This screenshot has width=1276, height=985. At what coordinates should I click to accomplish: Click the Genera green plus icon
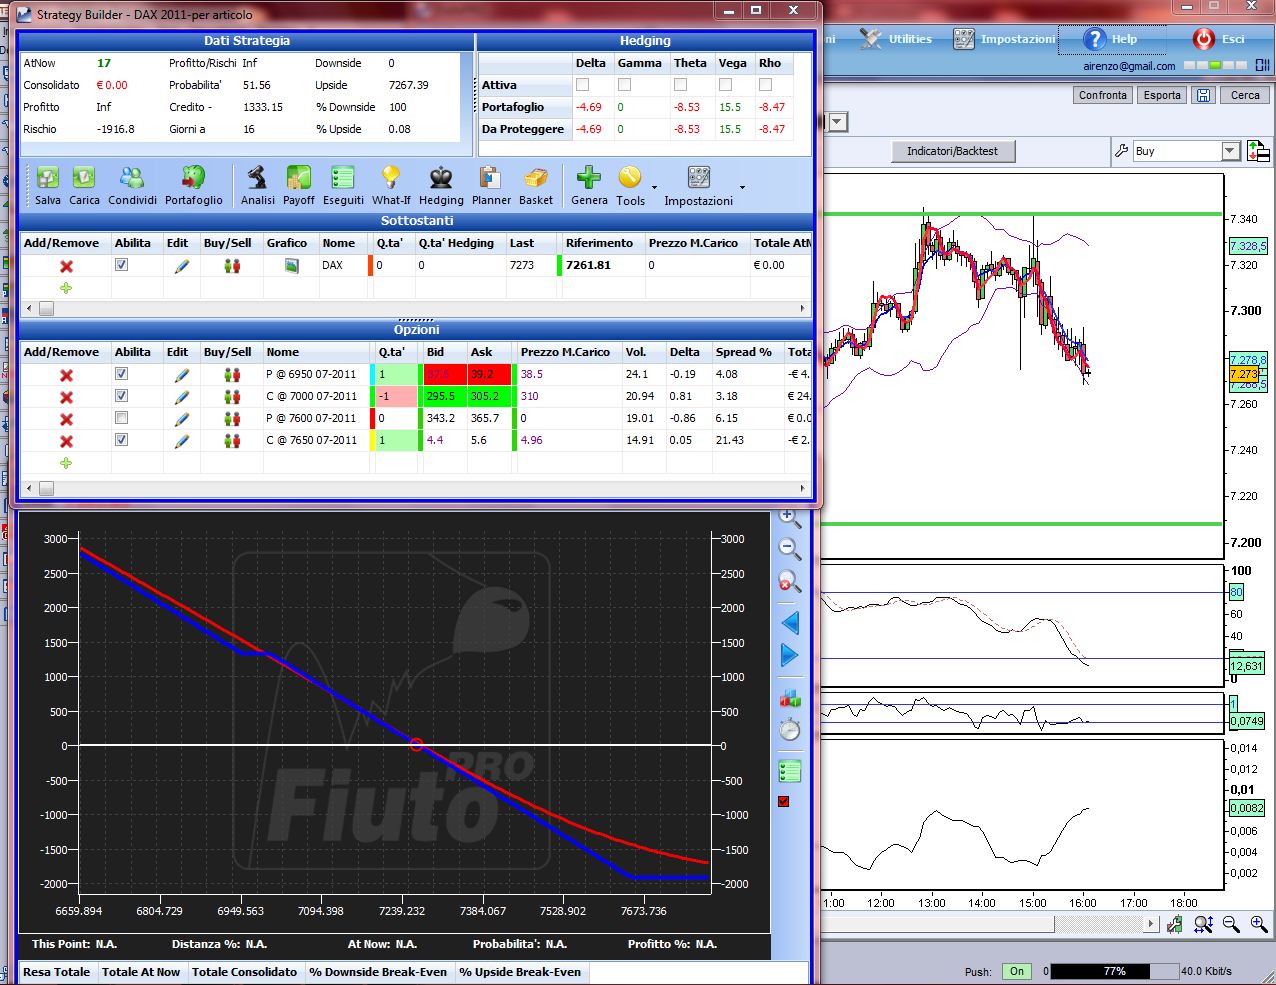(589, 177)
